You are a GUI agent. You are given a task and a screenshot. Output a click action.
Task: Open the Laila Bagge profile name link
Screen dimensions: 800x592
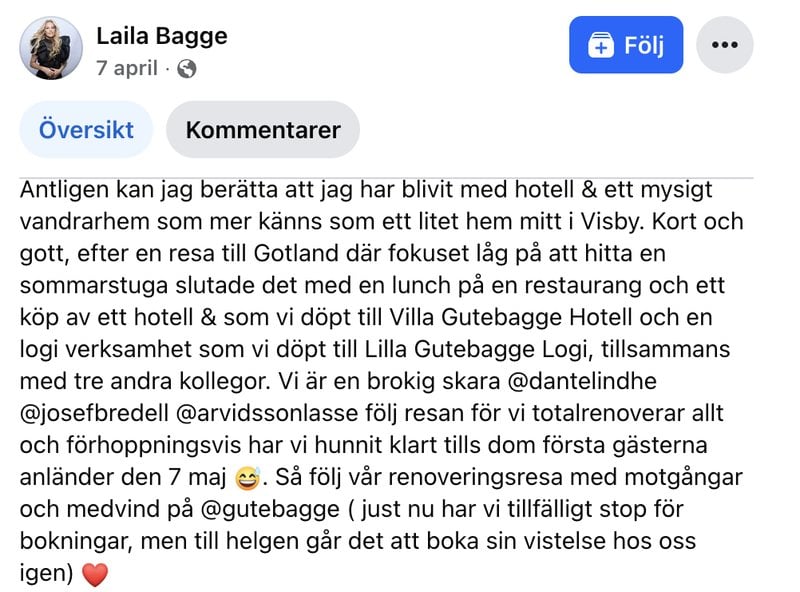point(162,36)
